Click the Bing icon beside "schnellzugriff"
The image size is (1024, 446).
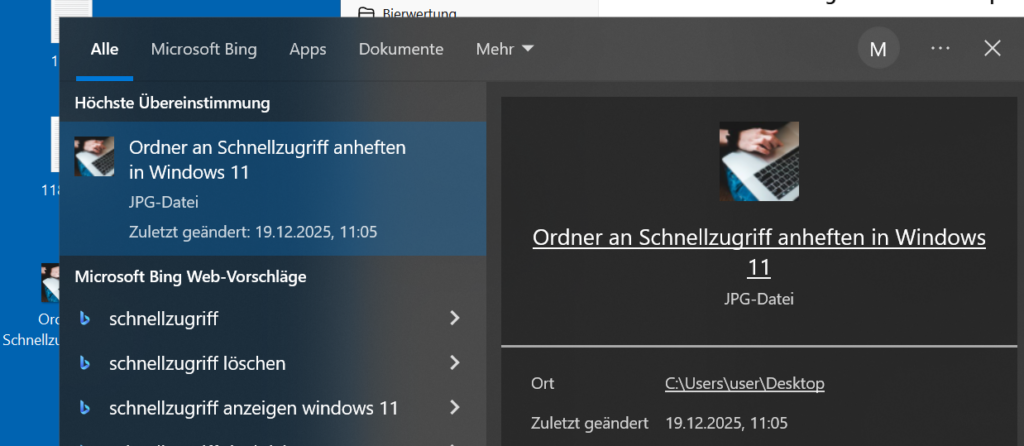tap(86, 319)
